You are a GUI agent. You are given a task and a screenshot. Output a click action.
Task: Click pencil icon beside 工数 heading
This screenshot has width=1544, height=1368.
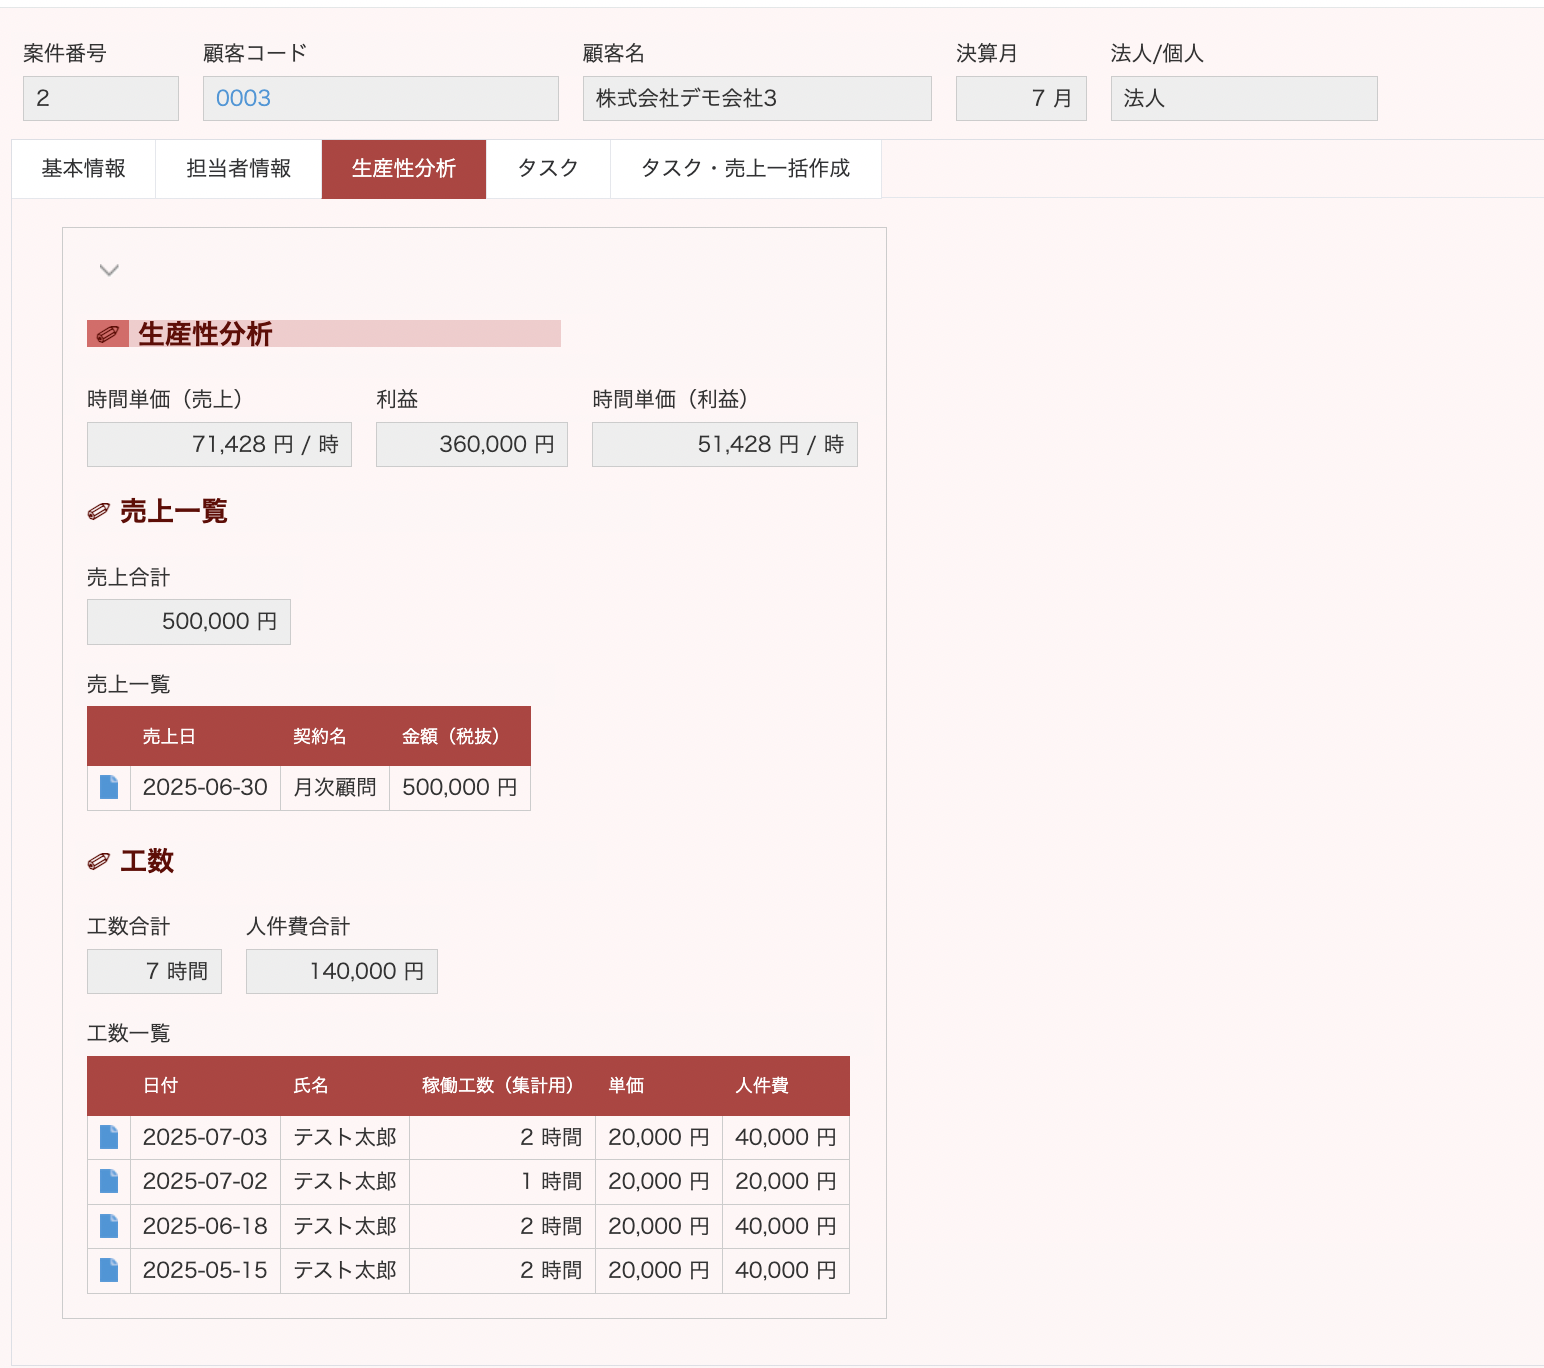pos(98,862)
